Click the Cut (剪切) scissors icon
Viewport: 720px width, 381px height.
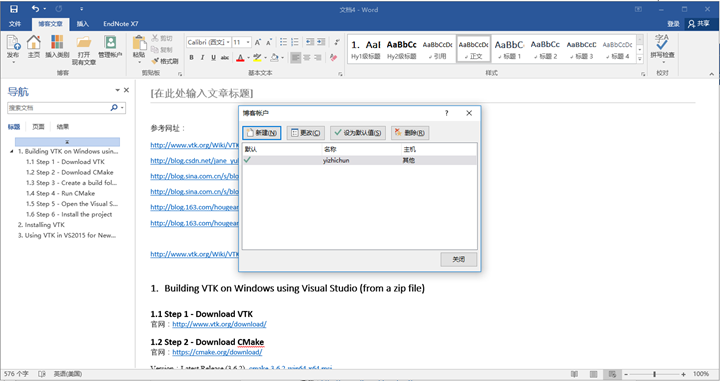click(155, 38)
